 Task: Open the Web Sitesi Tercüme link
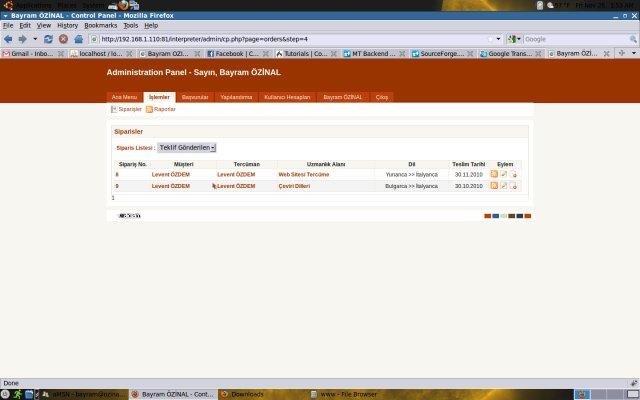(x=304, y=174)
